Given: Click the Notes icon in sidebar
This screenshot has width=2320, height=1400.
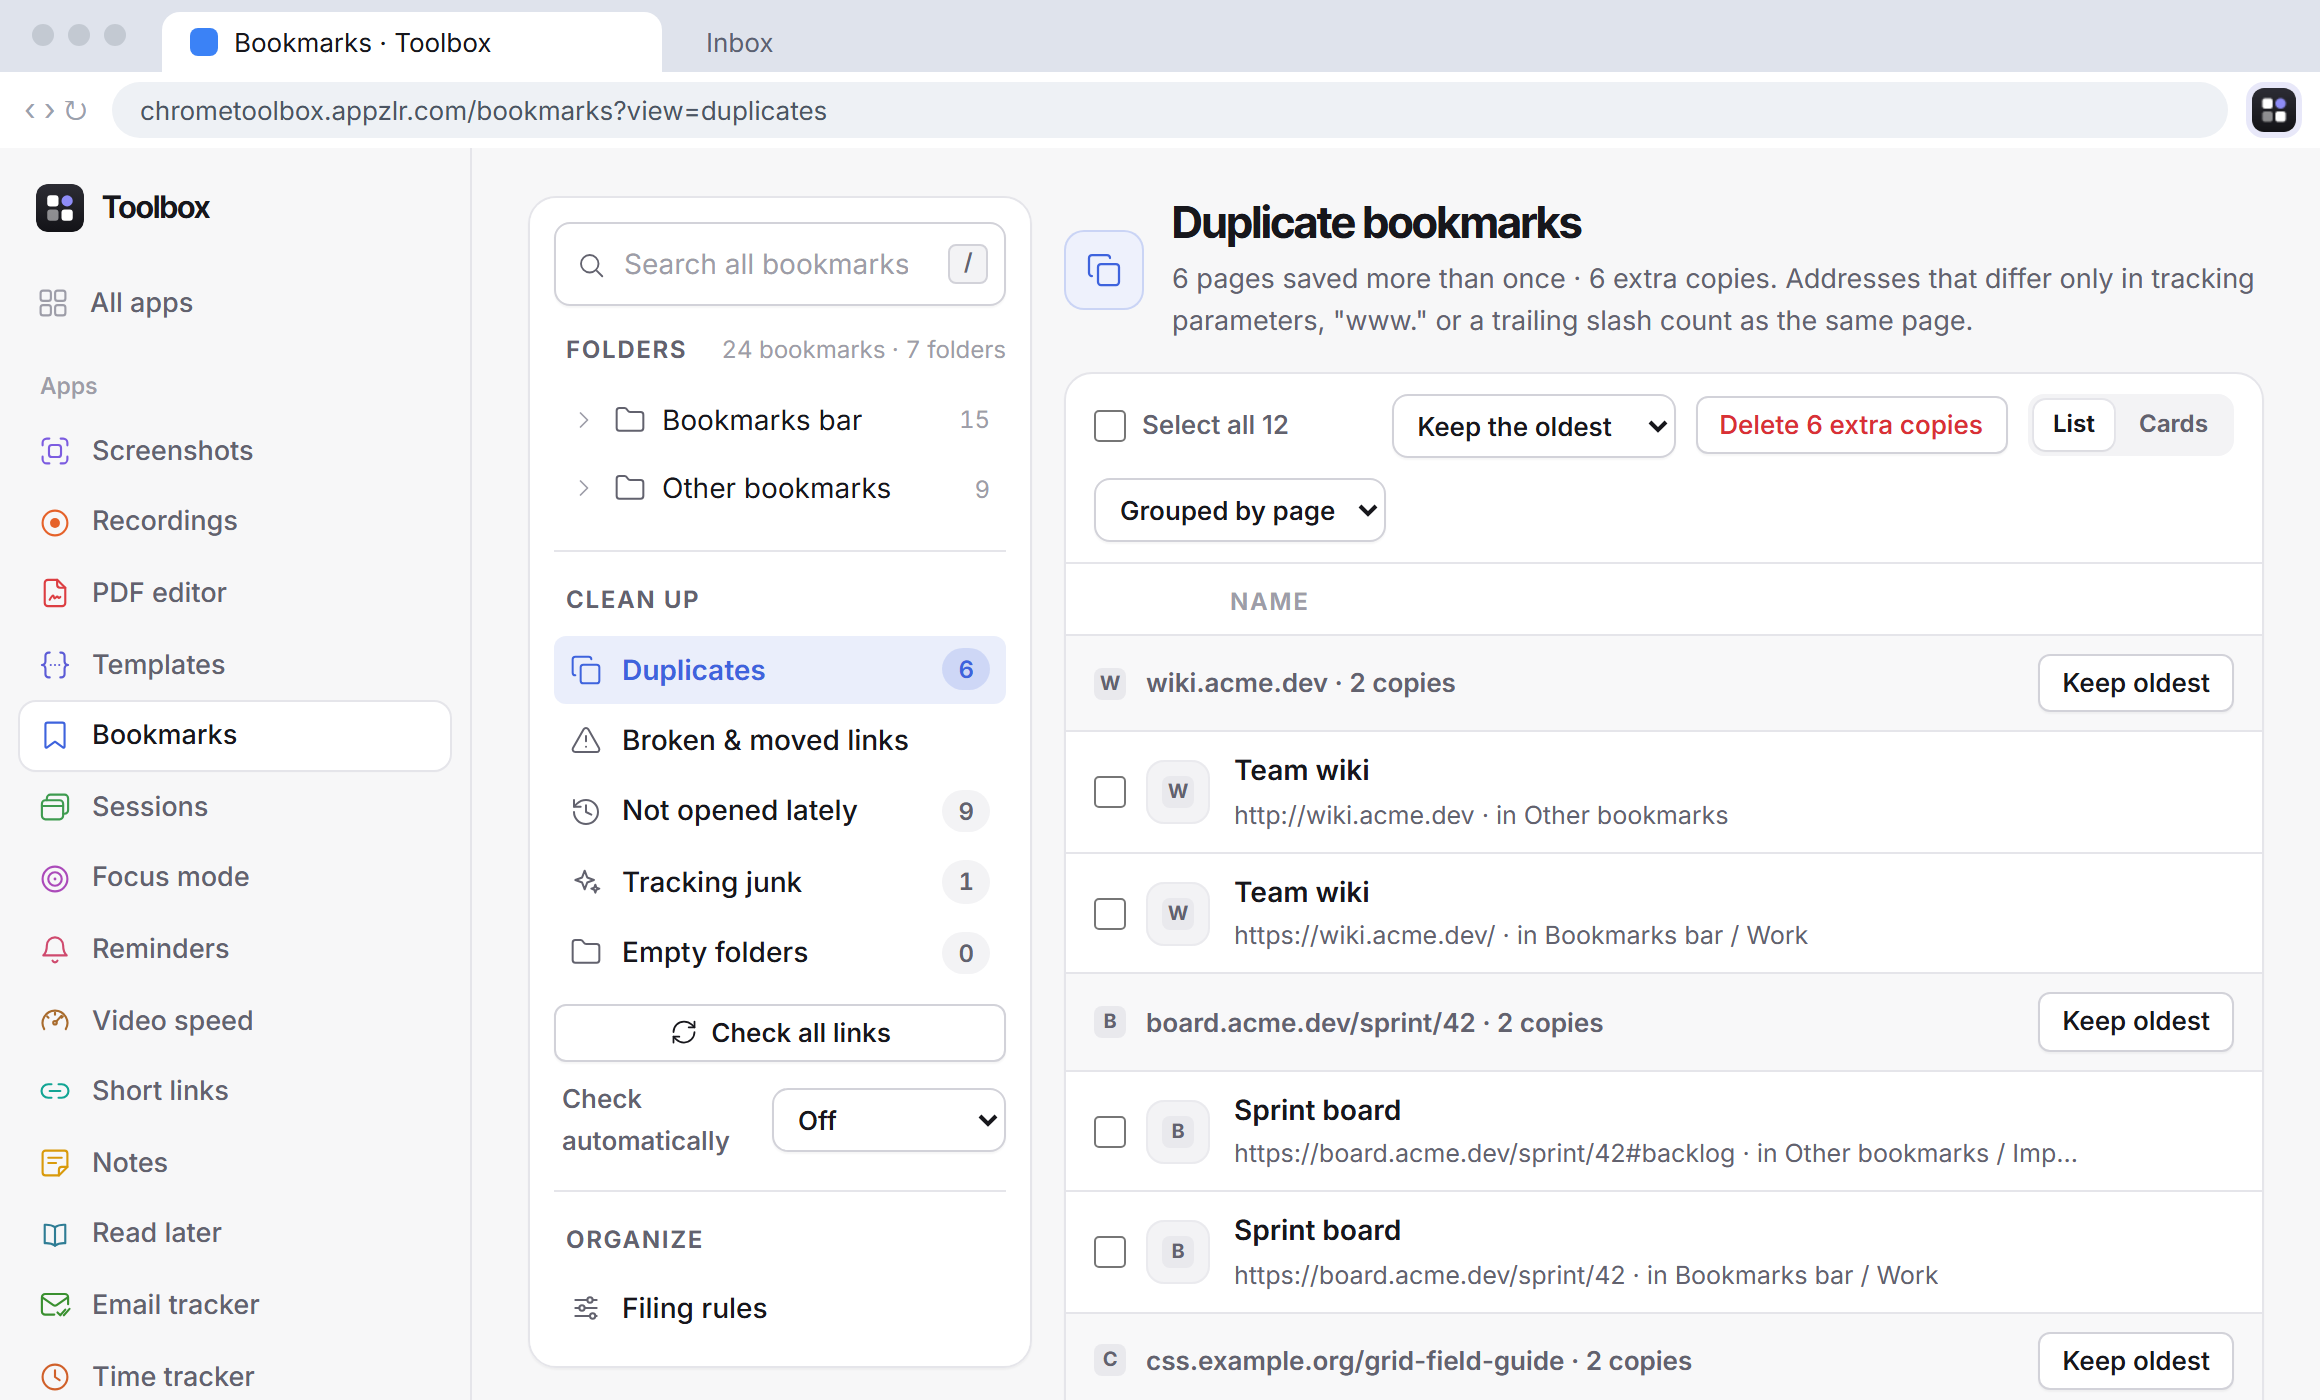Looking at the screenshot, I should [x=55, y=1163].
